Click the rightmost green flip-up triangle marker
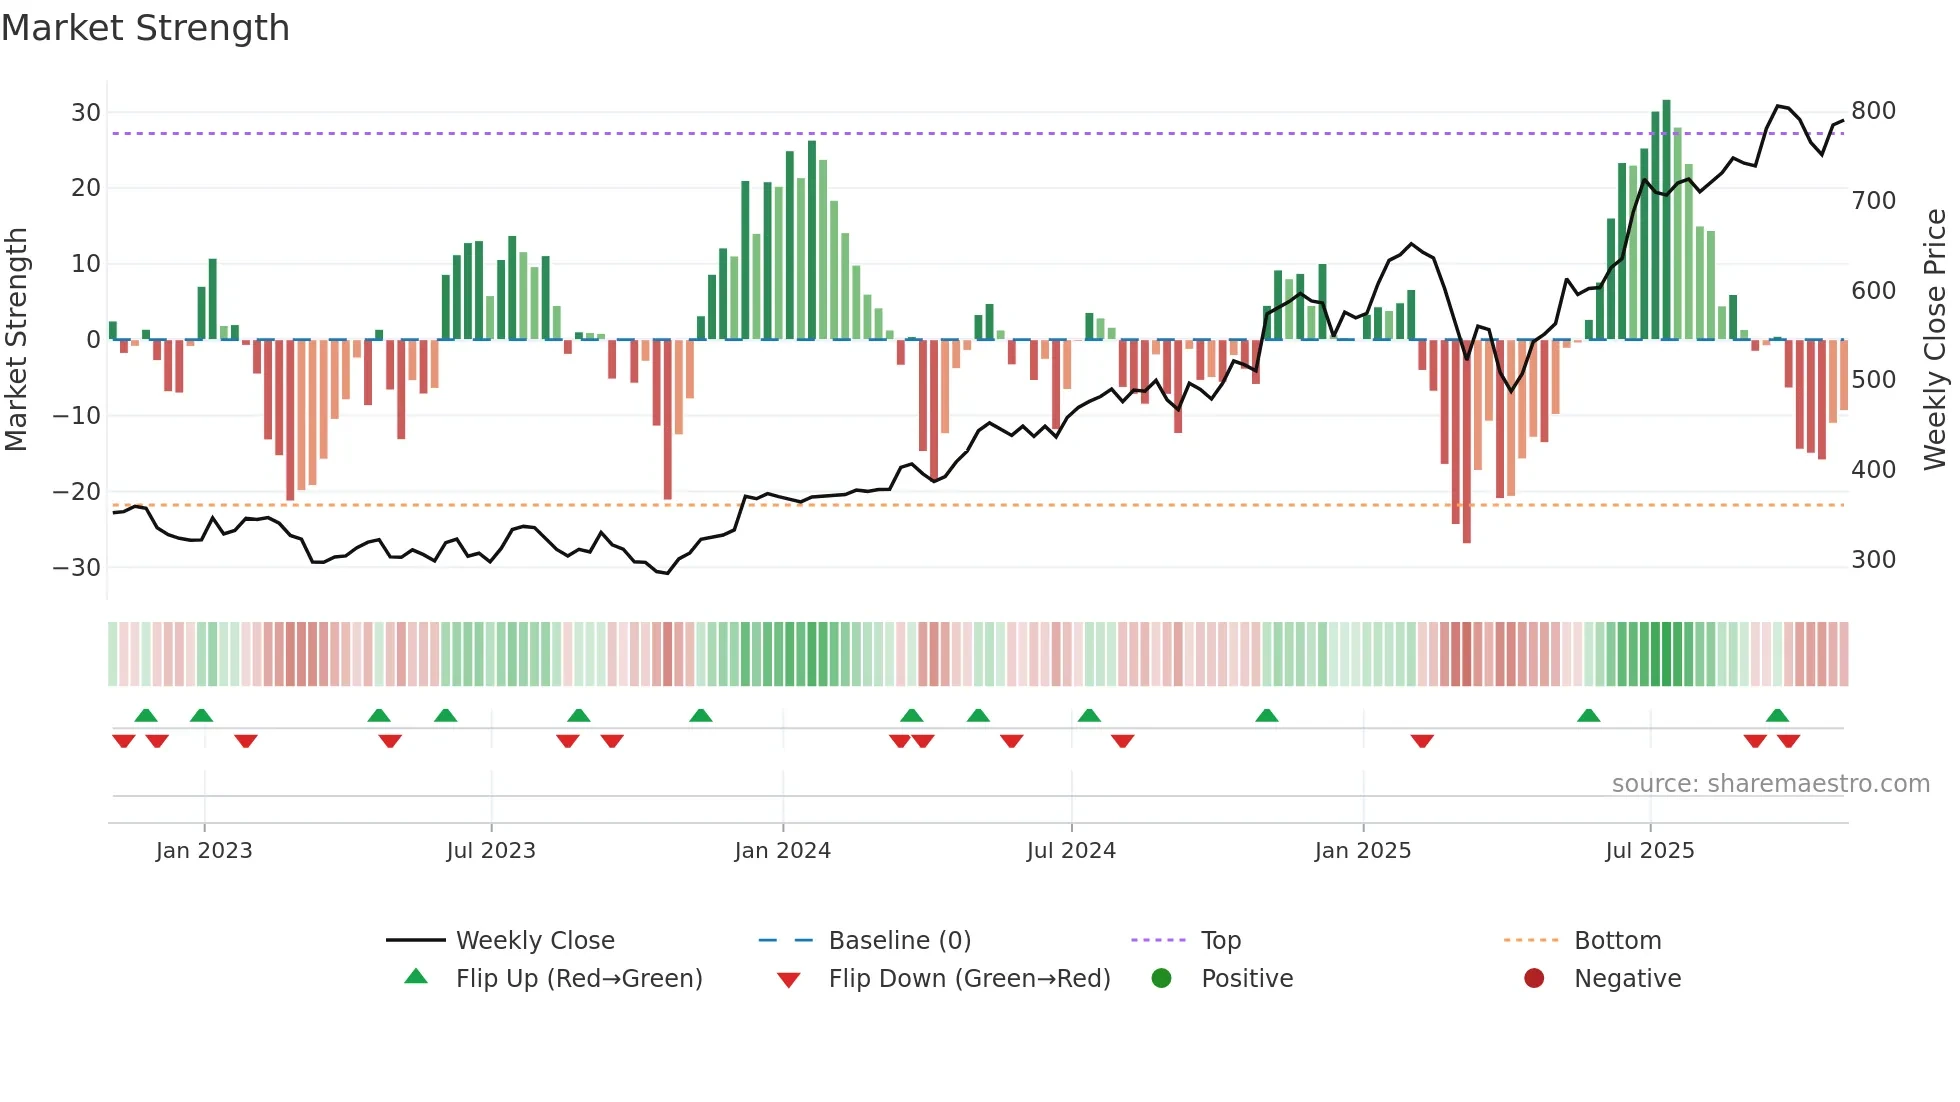Screen dimensions: 1960x1102 click(1777, 715)
